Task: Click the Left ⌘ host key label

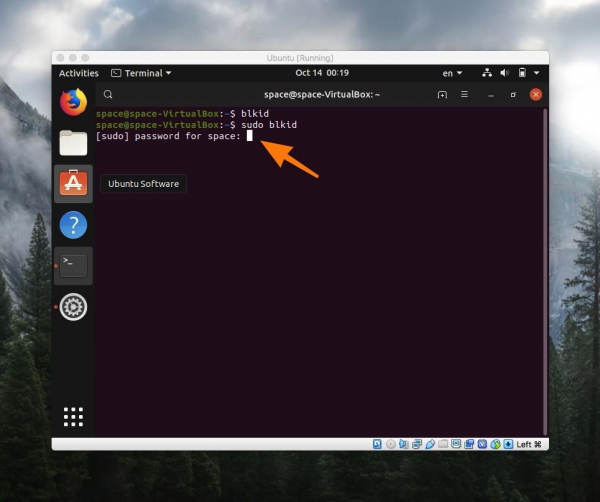Action: 529,444
